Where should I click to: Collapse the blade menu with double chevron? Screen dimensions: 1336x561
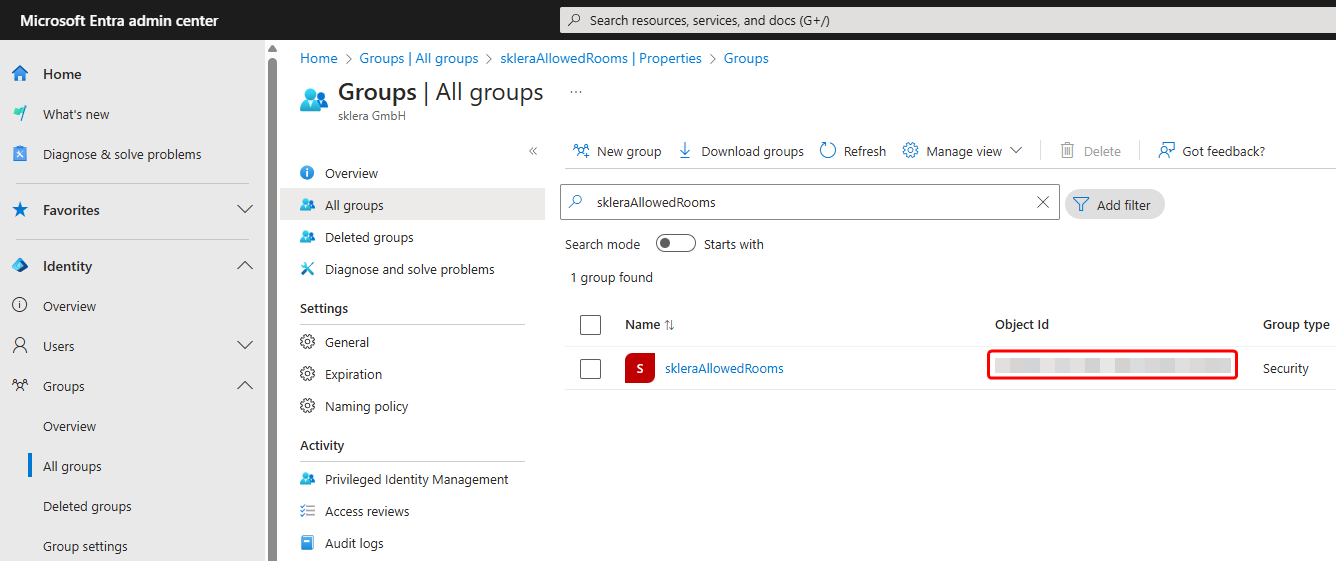533,151
